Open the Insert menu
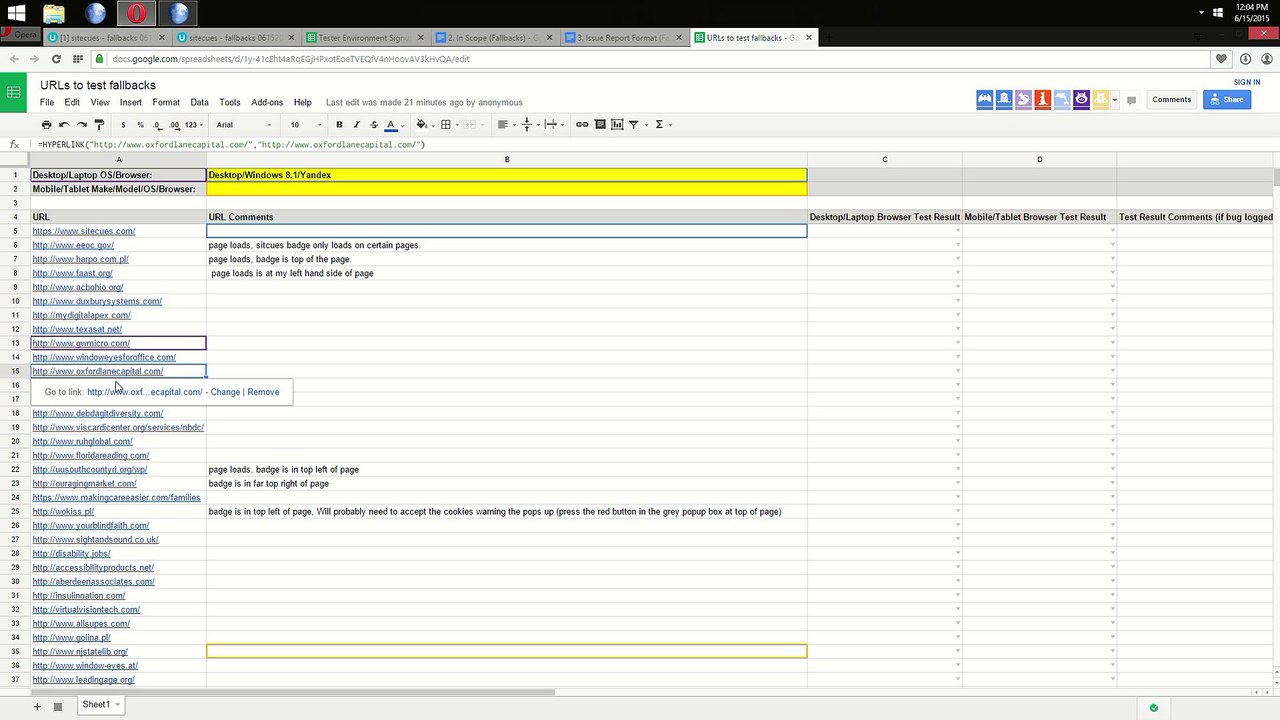The image size is (1280, 720). click(x=131, y=102)
